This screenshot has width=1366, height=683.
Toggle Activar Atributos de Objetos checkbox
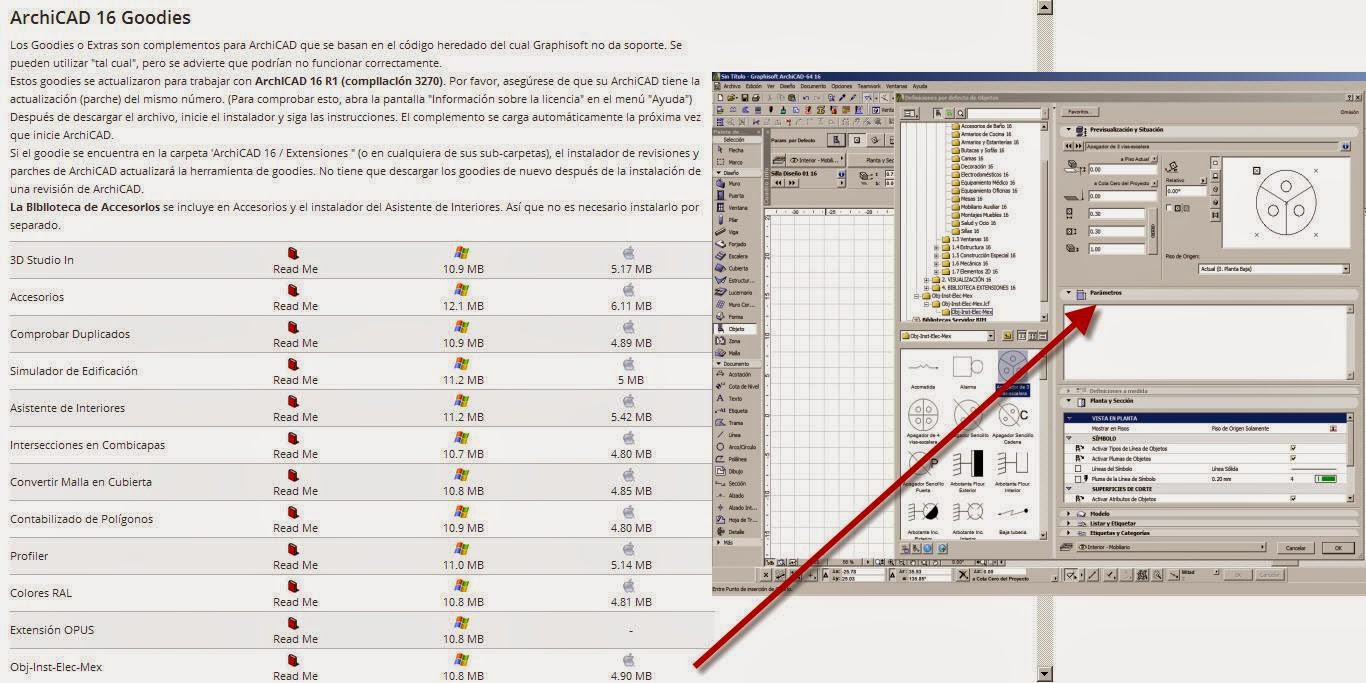click(x=1293, y=498)
